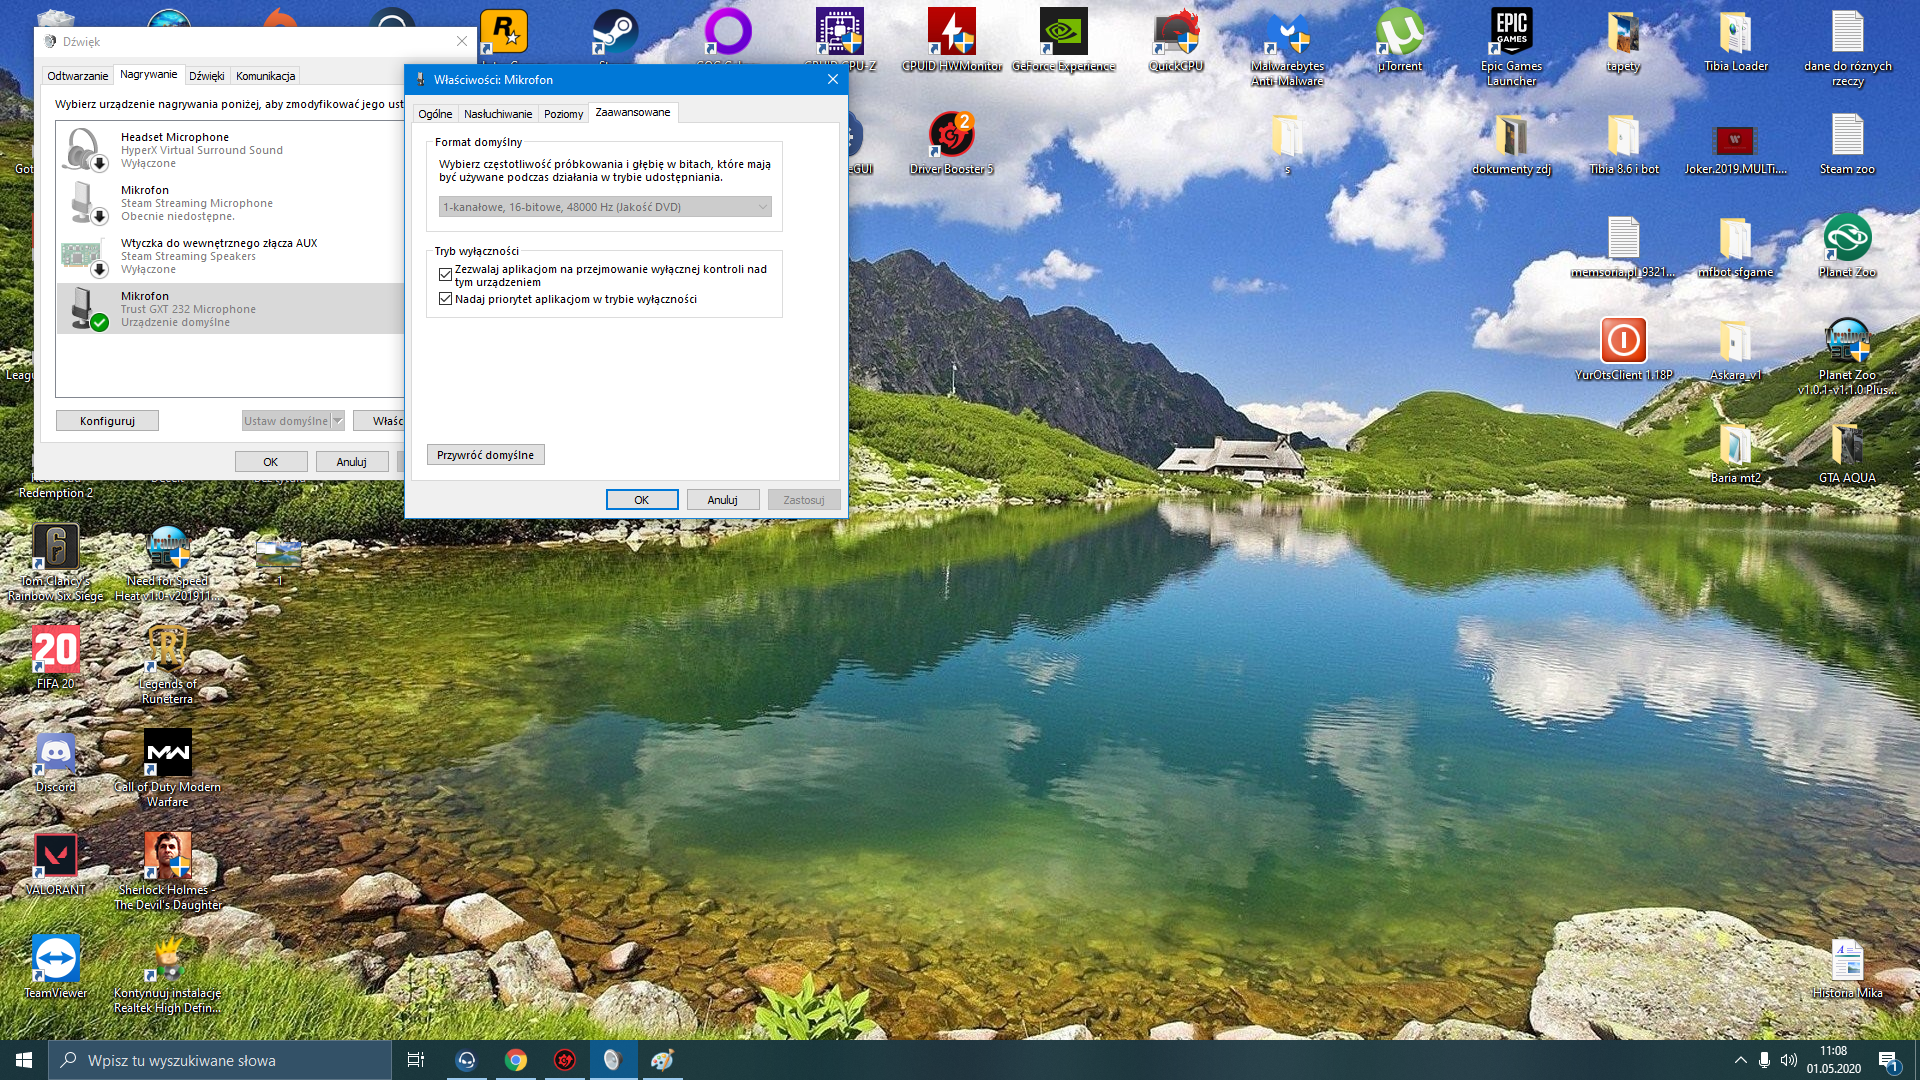Open the VALORANT desktop shortcut
This screenshot has height=1080, width=1920.
pyautogui.click(x=56, y=857)
